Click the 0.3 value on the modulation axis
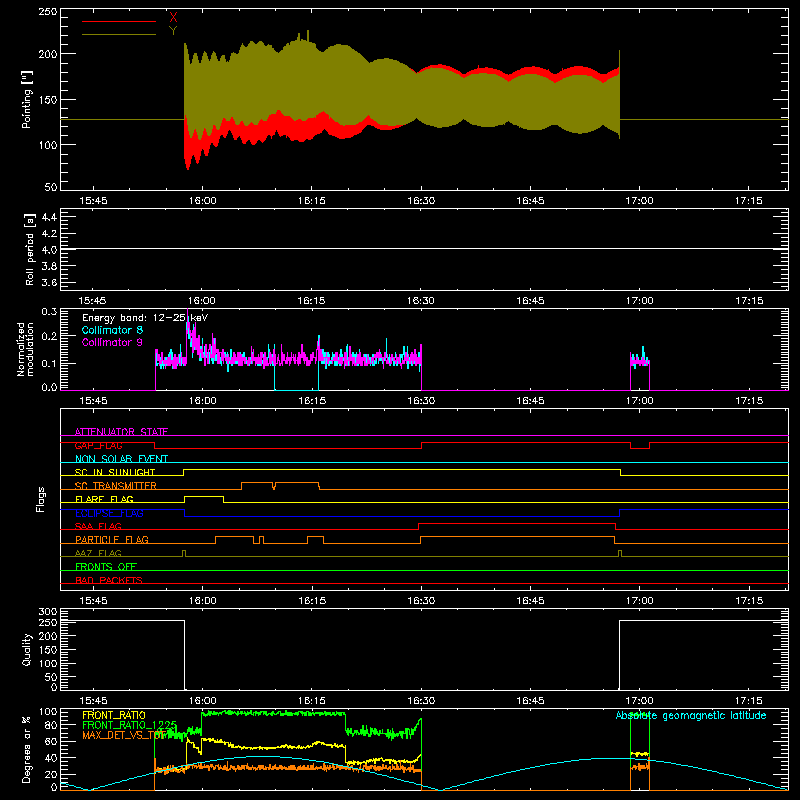The image size is (800, 800). tap(49, 312)
